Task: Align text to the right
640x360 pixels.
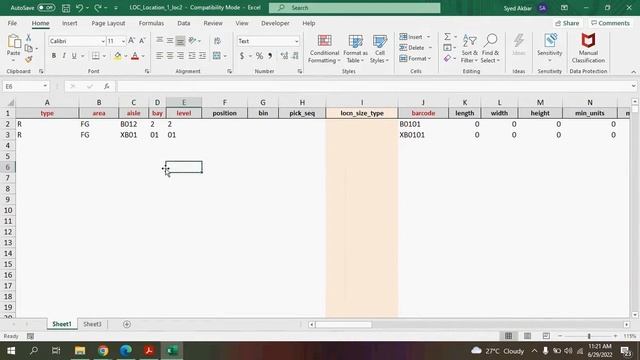Action: 180,56
